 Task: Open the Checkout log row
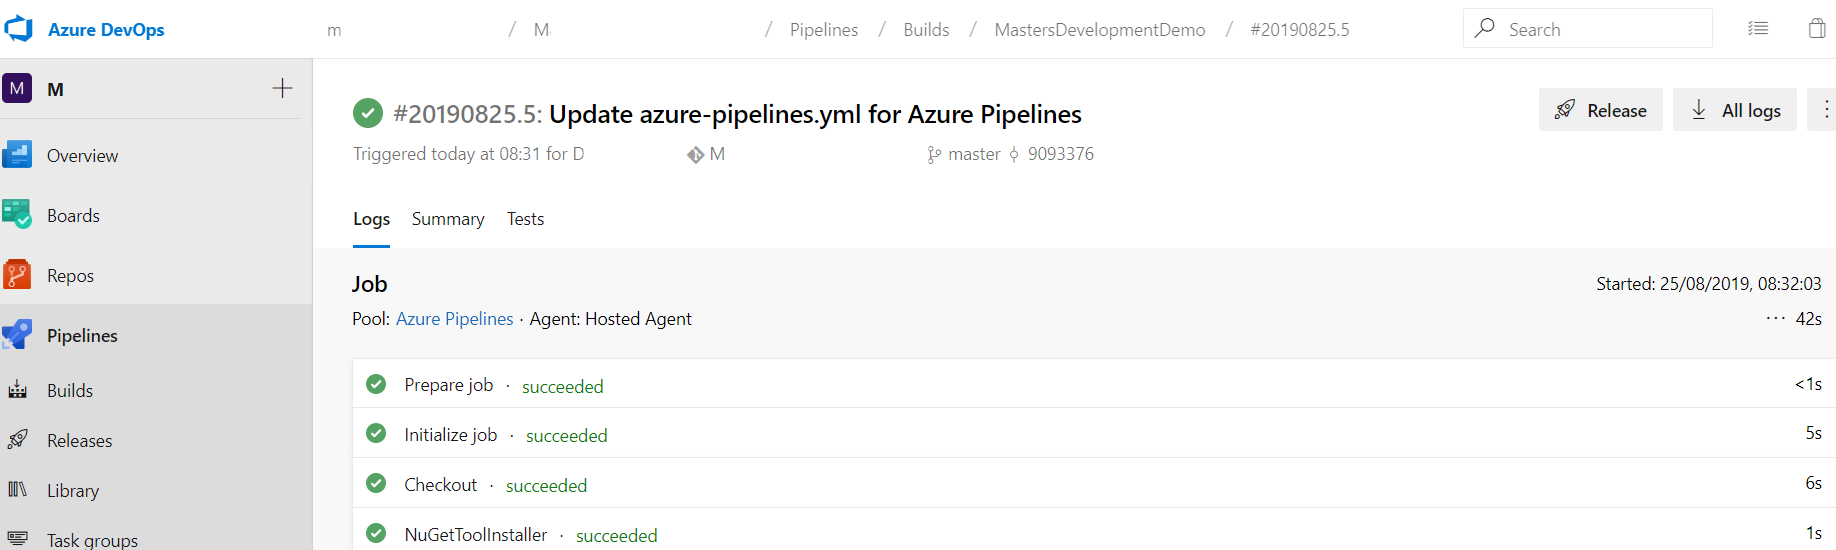click(x=1094, y=483)
